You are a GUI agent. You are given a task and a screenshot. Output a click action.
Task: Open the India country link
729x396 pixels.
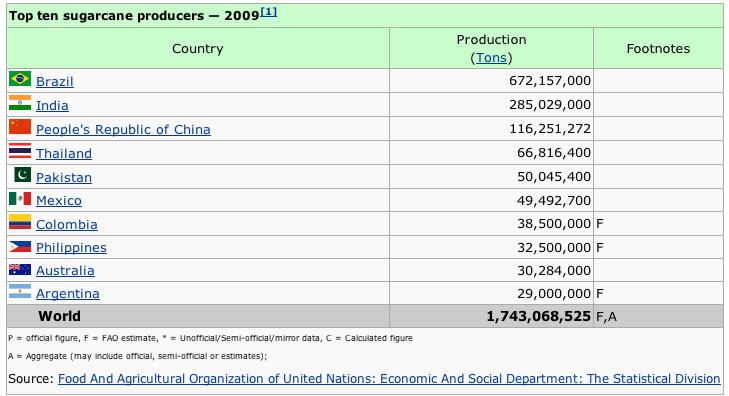pyautogui.click(x=53, y=106)
